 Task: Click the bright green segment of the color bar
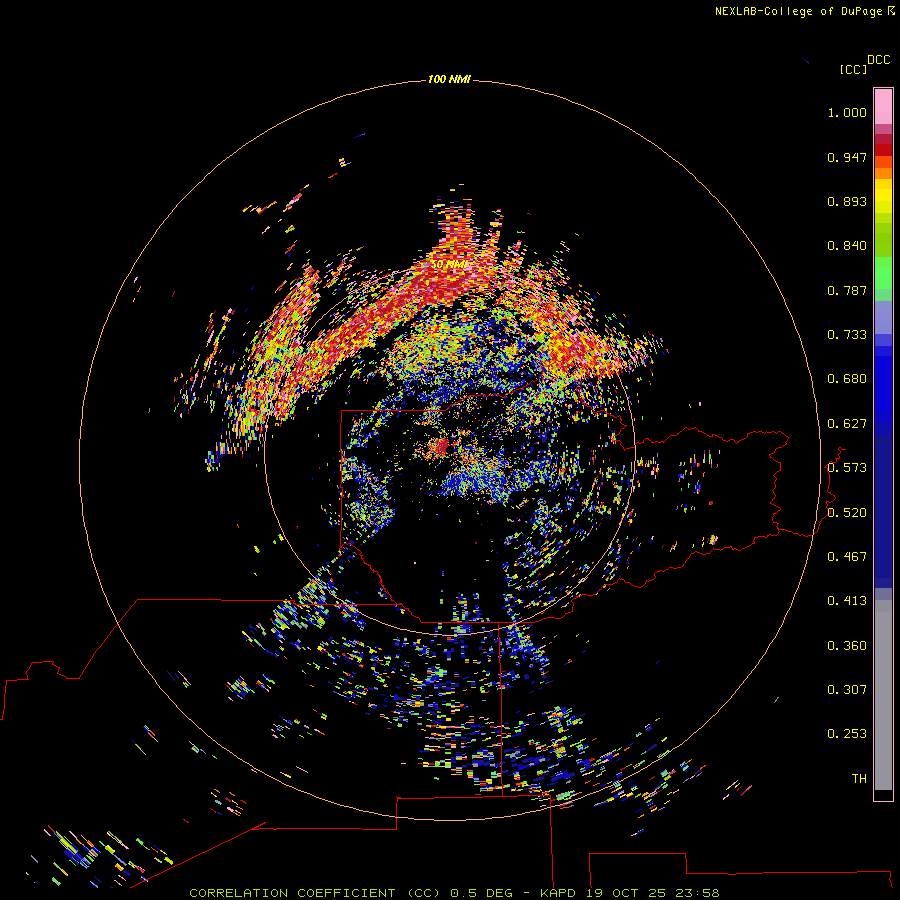click(883, 273)
